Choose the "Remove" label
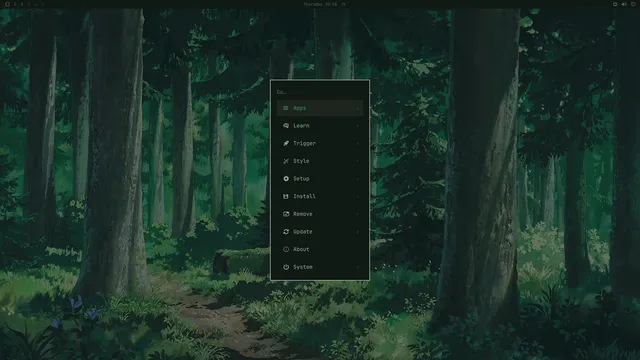Screen dimensions: 640x360 (x=303, y=214)
